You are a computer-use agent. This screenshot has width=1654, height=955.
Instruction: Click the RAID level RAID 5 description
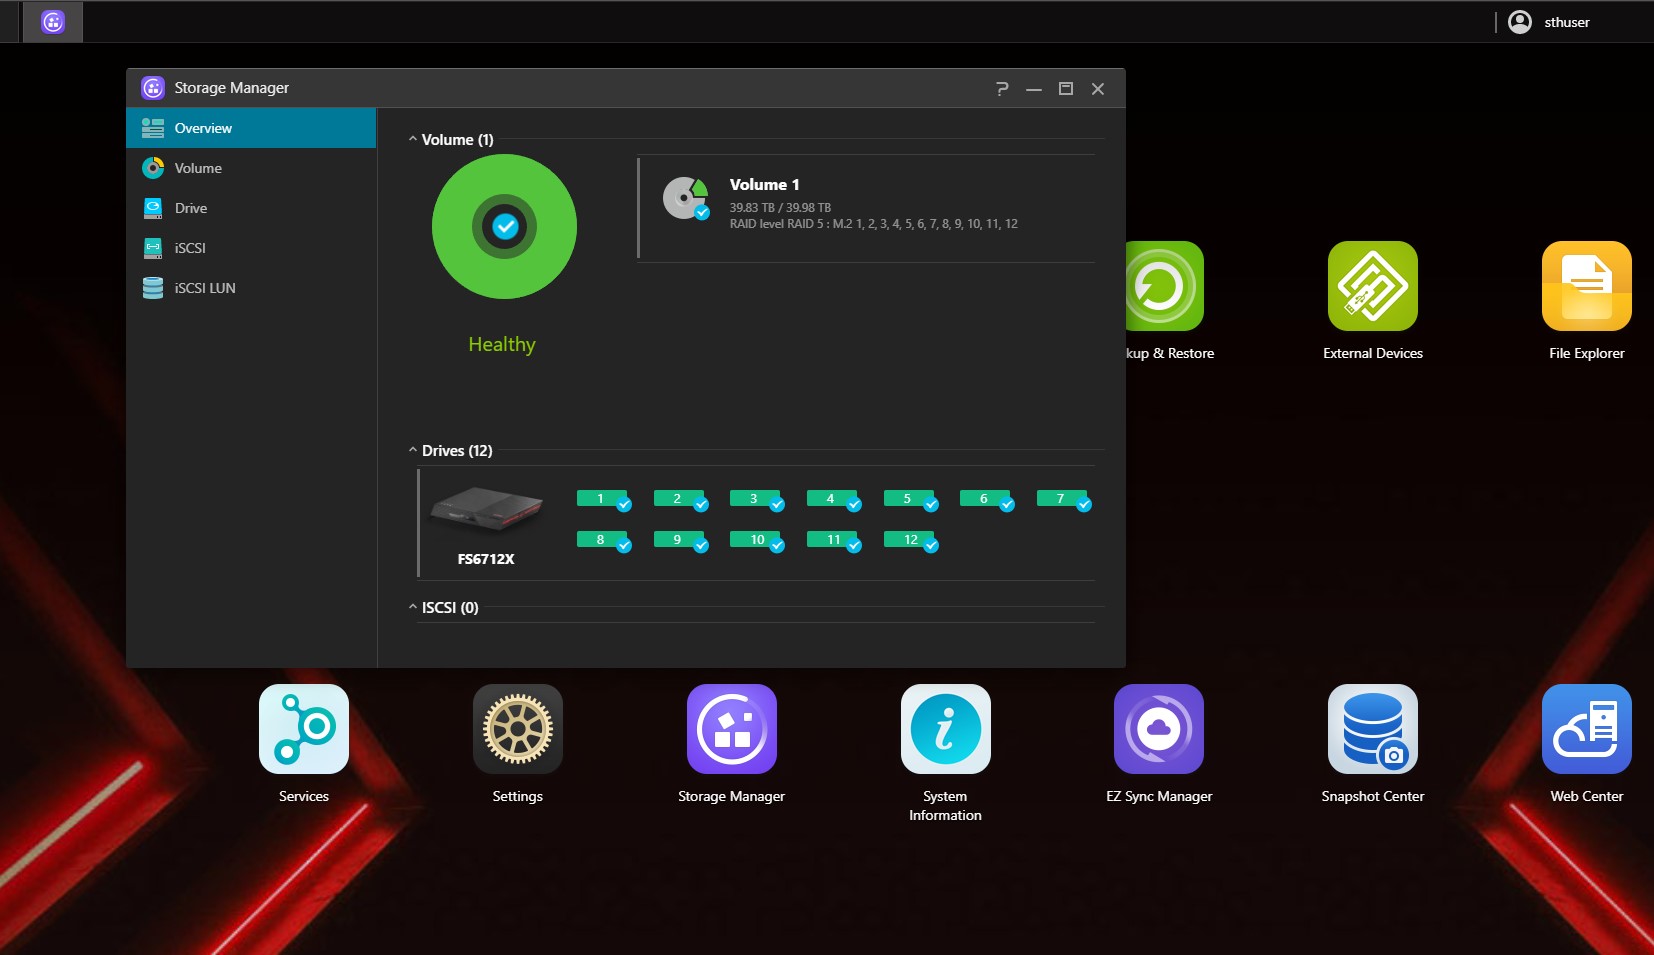pyautogui.click(x=874, y=224)
